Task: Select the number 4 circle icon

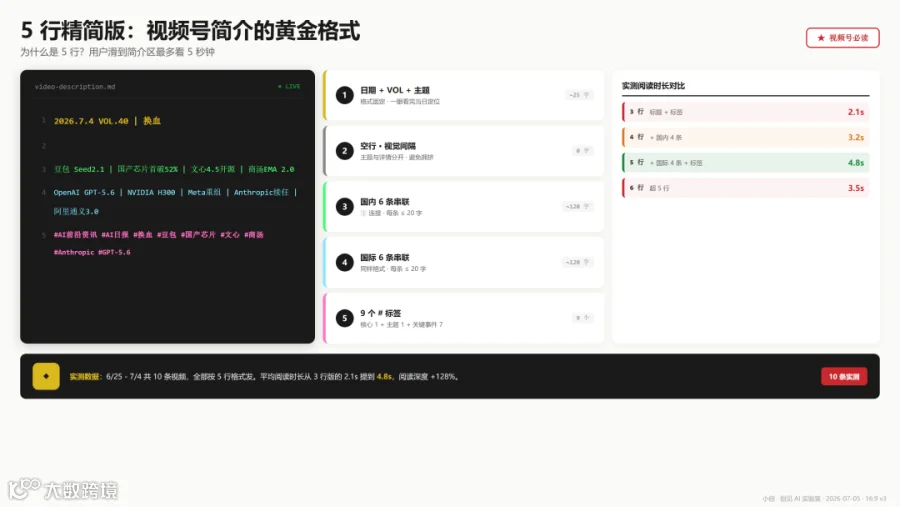Action: [344, 262]
